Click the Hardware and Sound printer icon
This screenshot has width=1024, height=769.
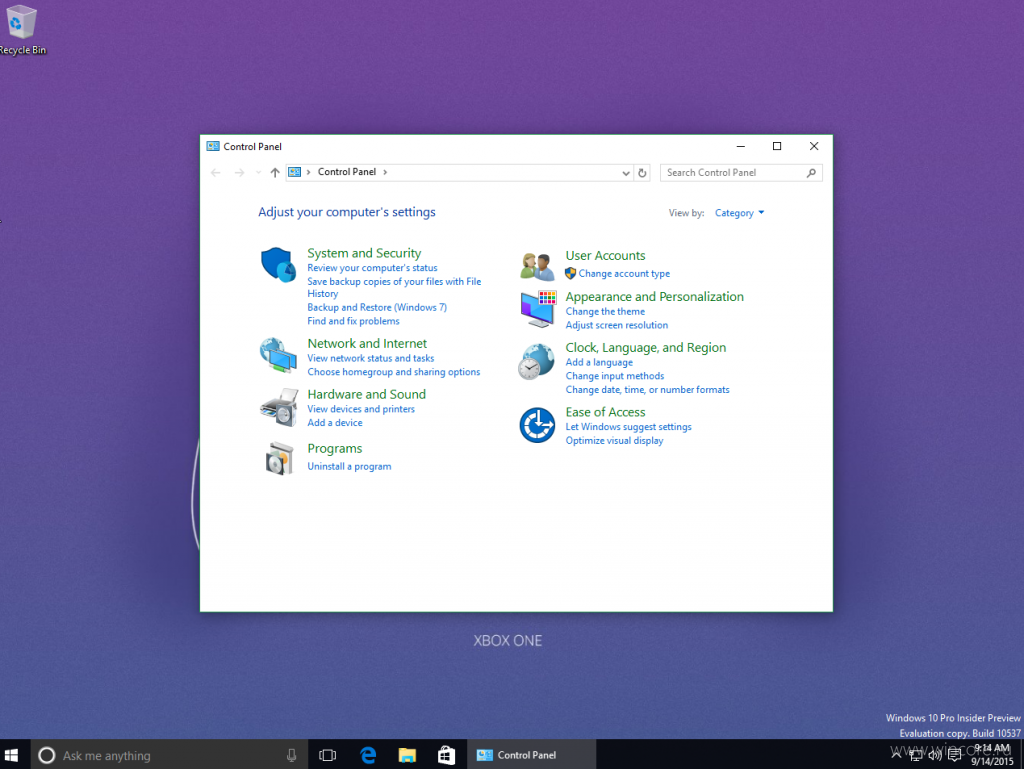pyautogui.click(x=279, y=407)
